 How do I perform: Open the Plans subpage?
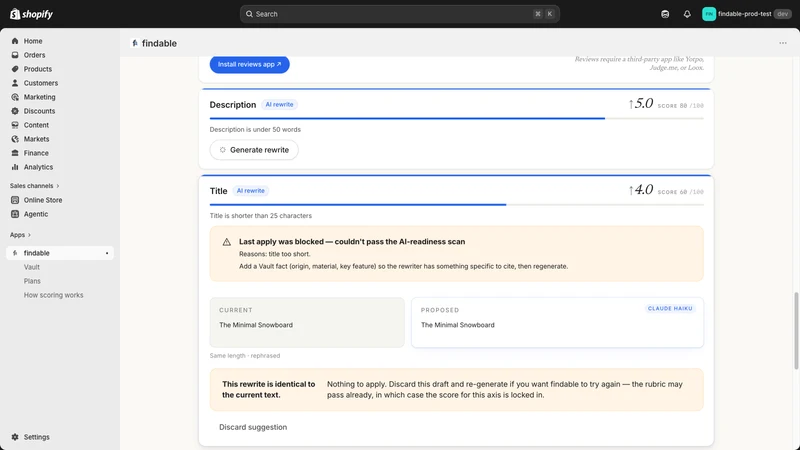click(x=32, y=281)
